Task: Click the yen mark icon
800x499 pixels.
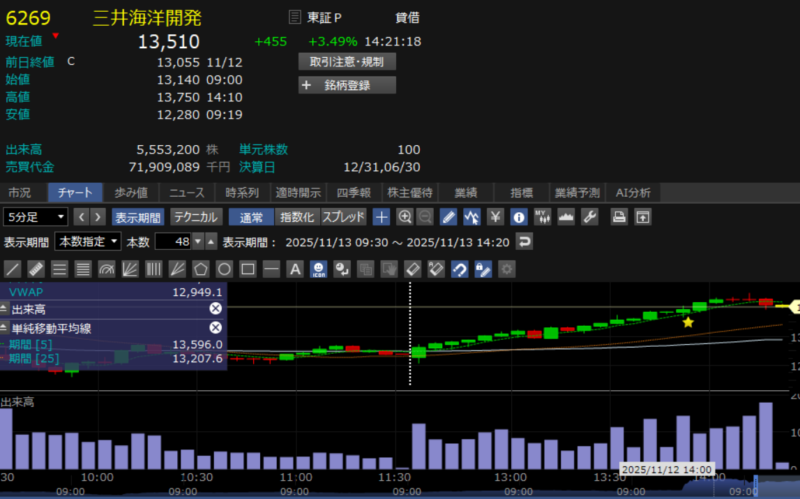Action: (x=495, y=217)
